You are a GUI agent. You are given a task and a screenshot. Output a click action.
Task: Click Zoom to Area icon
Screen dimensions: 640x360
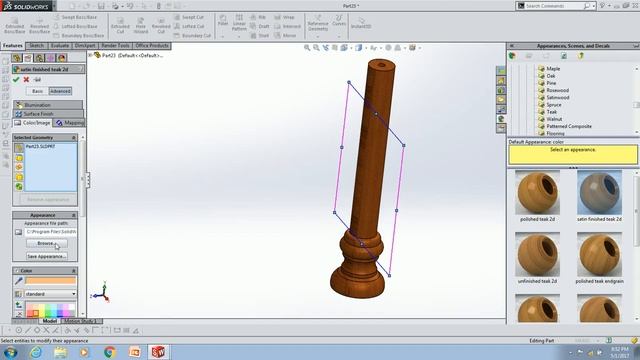[316, 48]
